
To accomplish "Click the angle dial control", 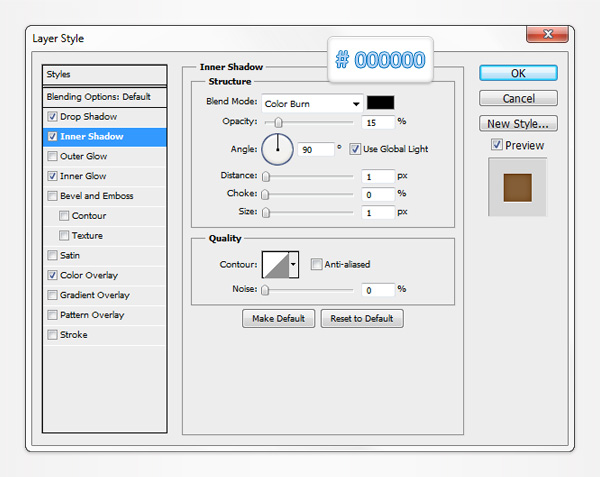I will point(277,149).
